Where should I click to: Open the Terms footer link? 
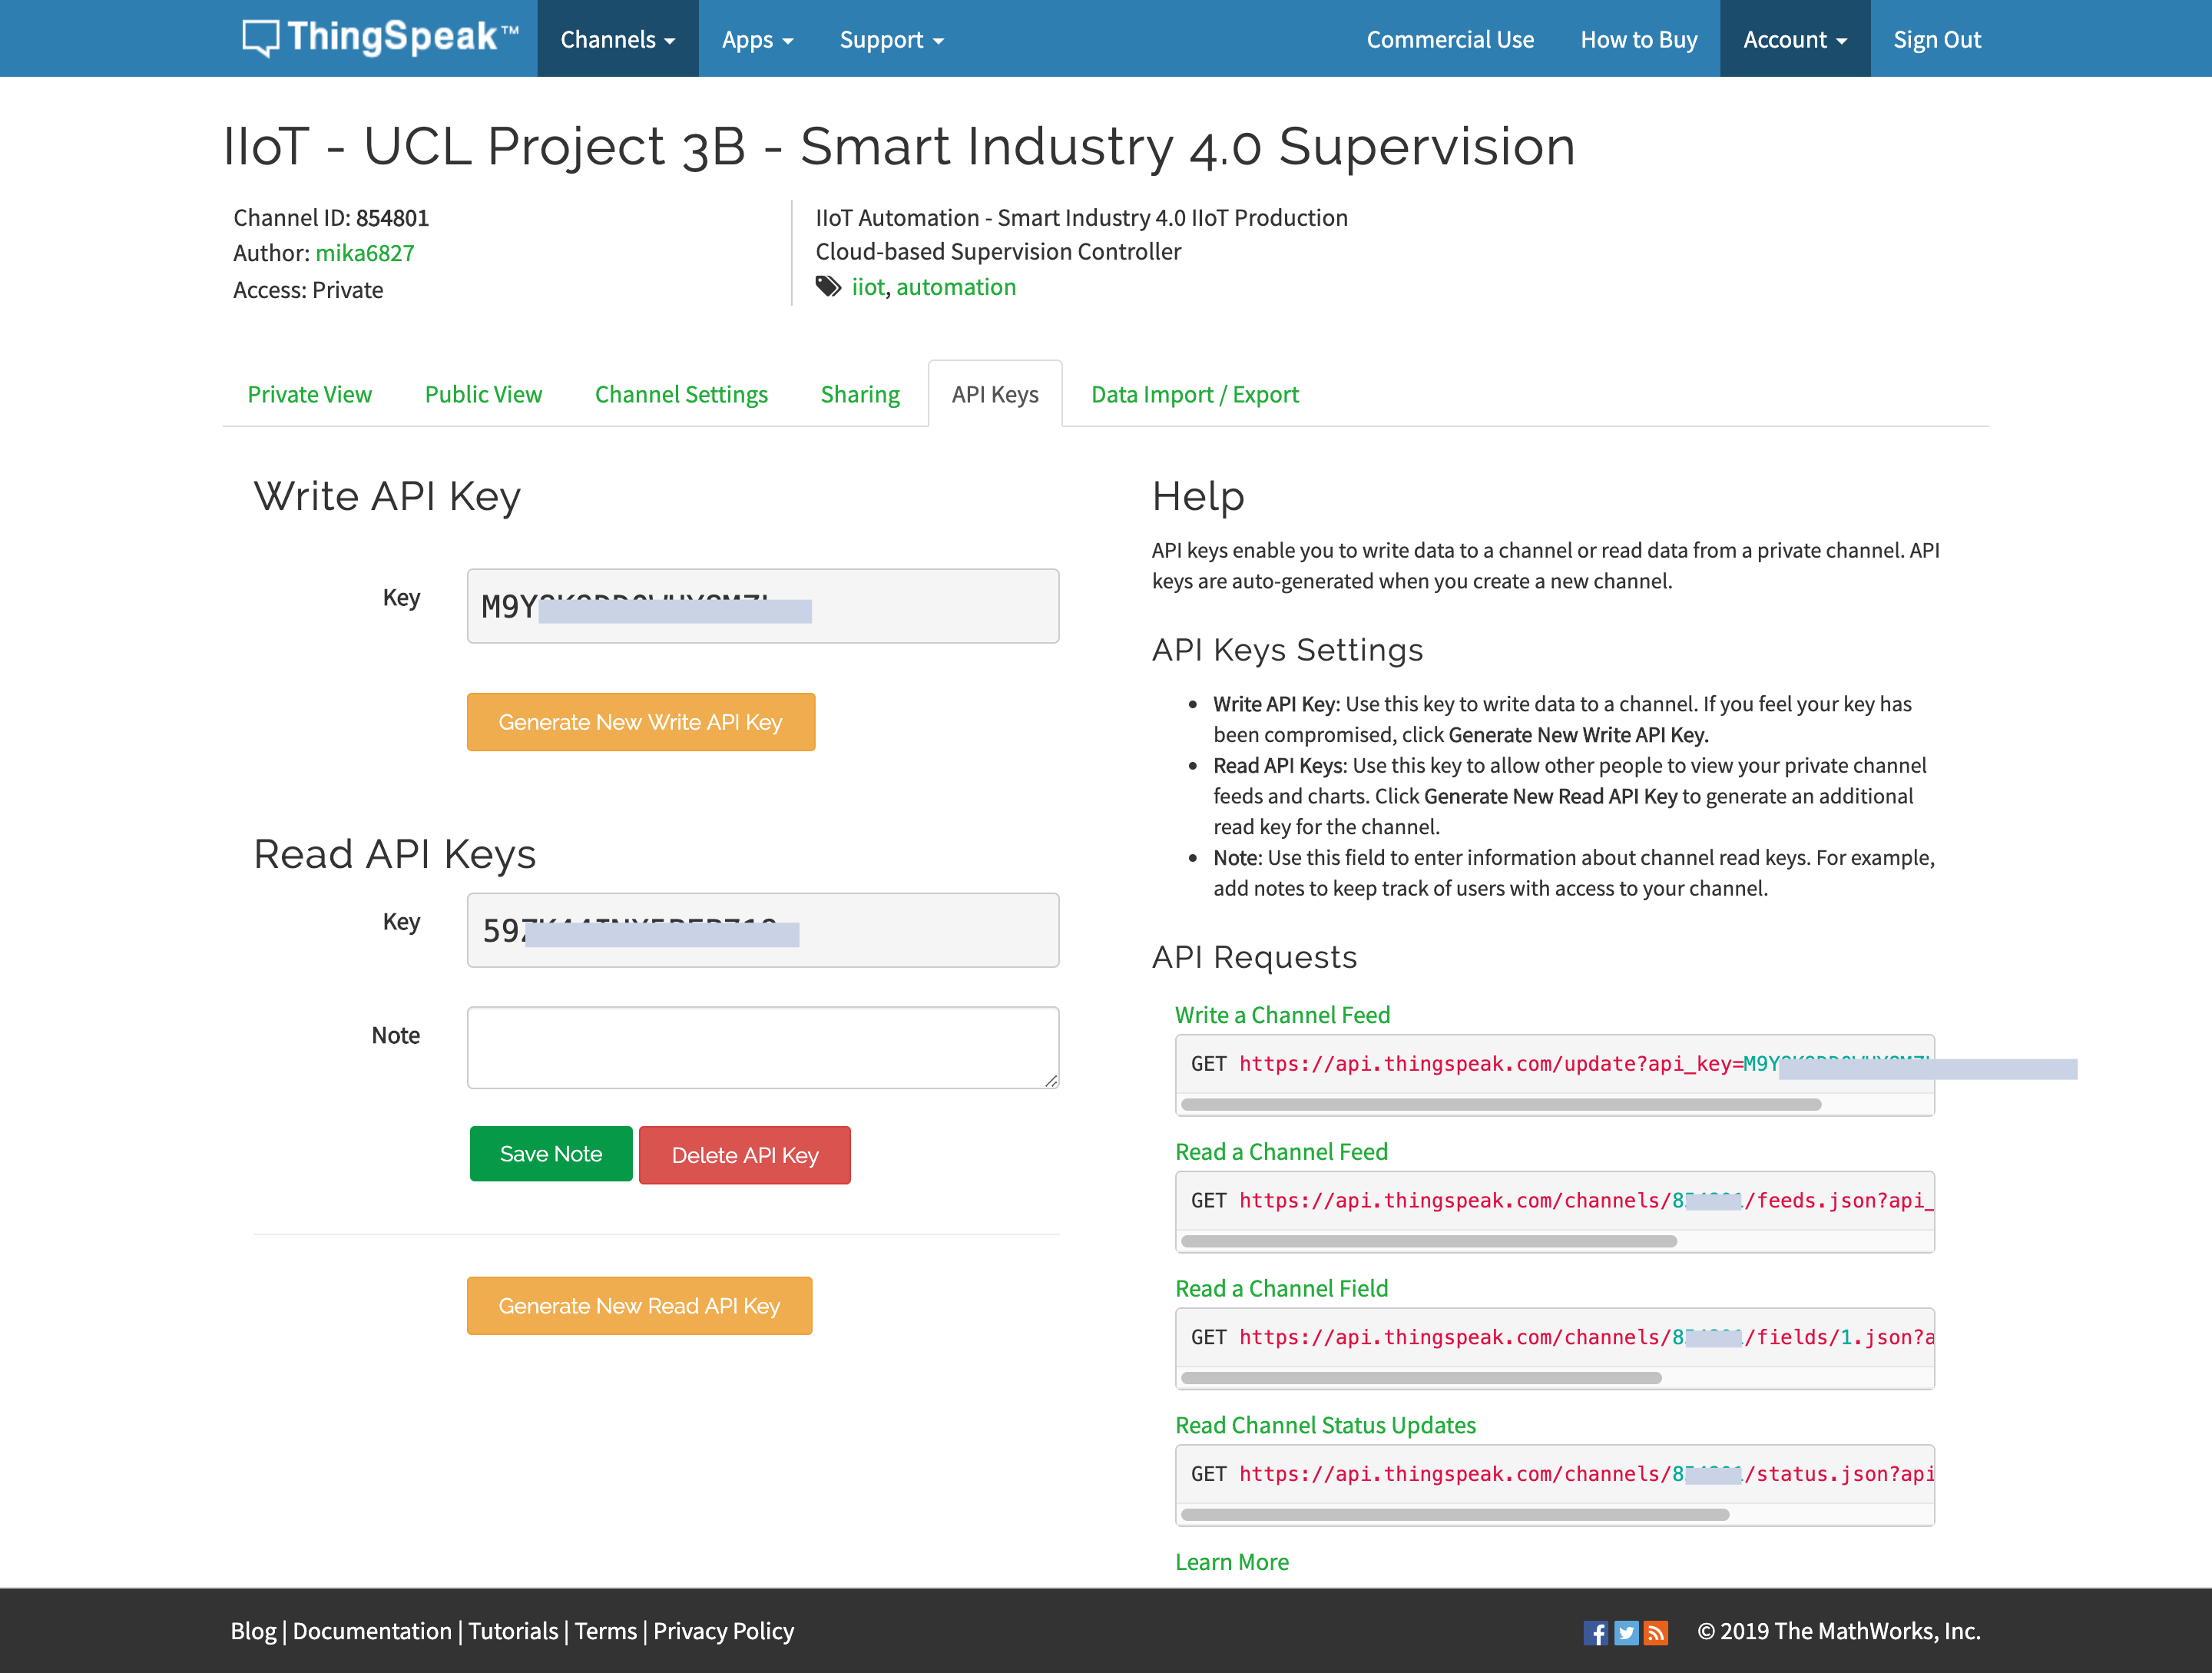605,1631
